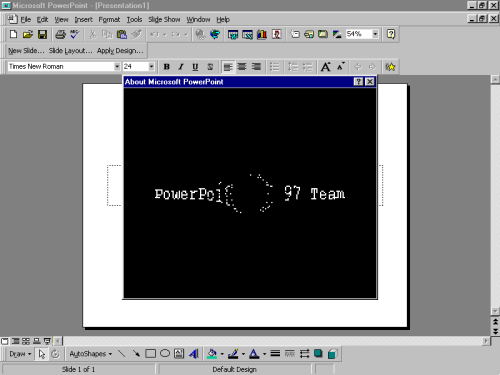Set left text alignment
Screen dimensions: 500x375
tap(228, 67)
